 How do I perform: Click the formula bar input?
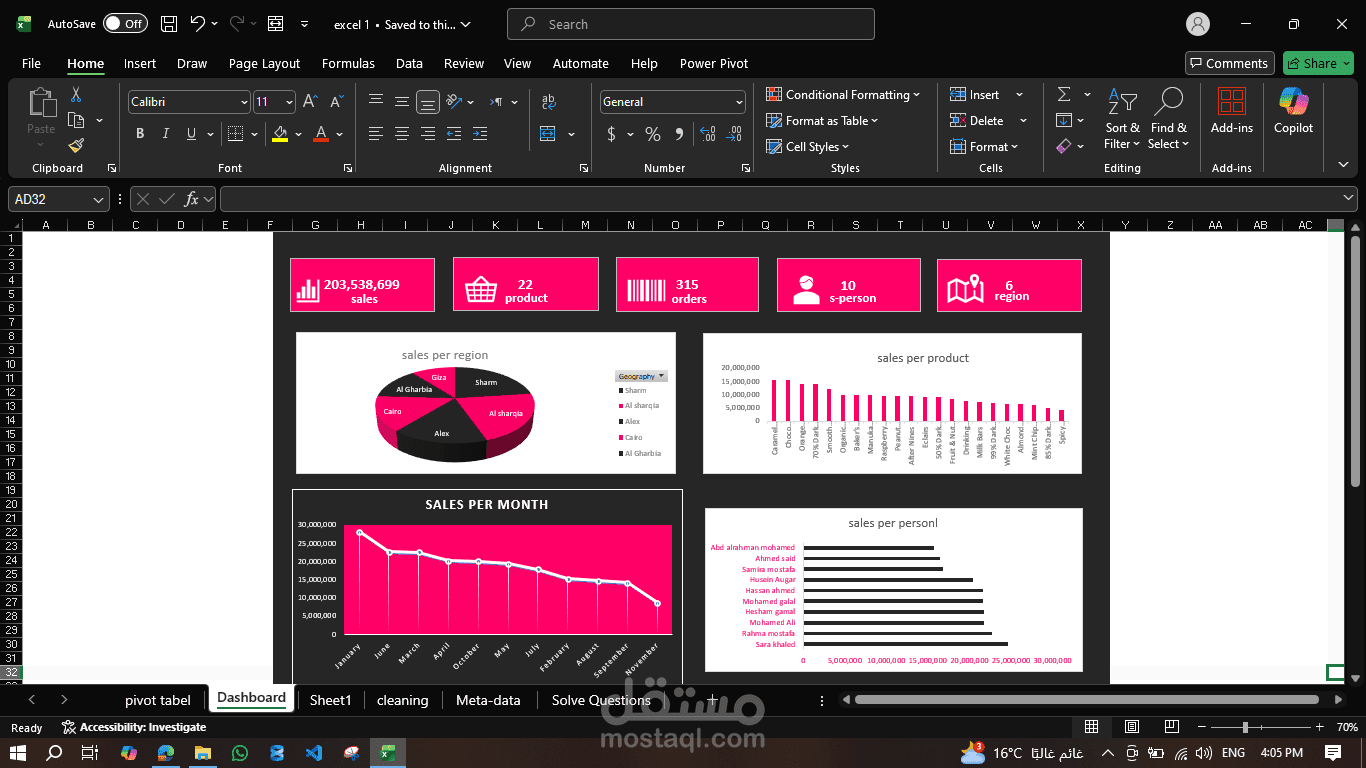point(788,199)
